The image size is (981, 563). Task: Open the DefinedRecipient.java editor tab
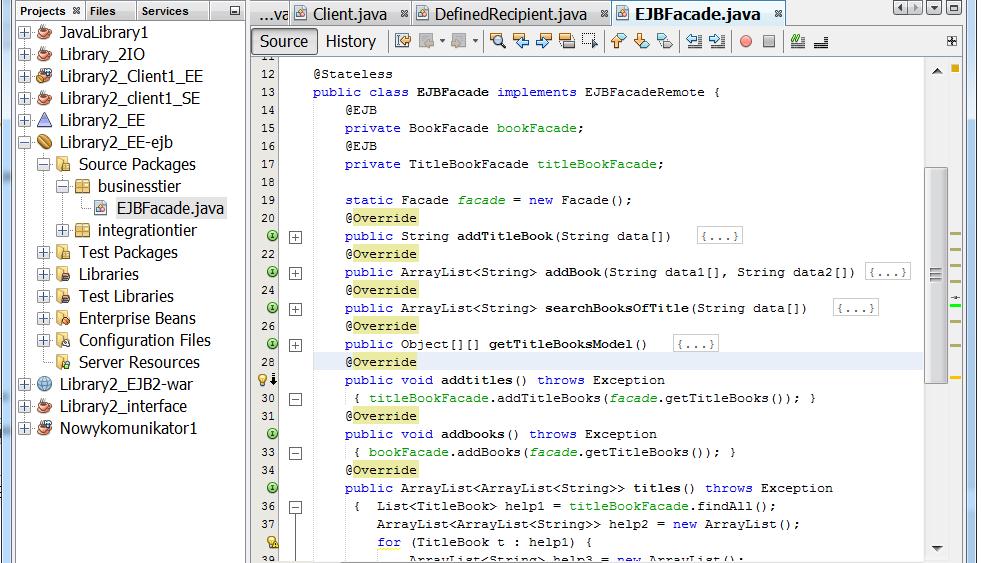click(510, 14)
